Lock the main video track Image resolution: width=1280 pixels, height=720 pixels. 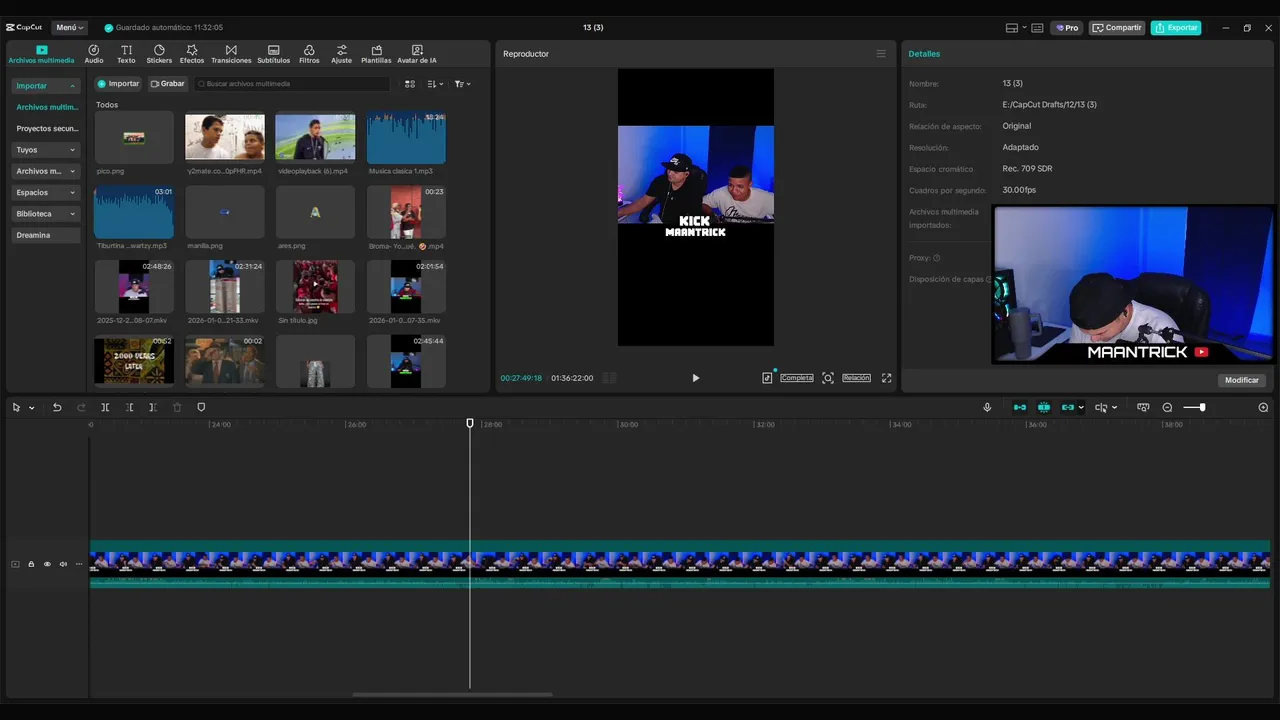pyautogui.click(x=31, y=564)
